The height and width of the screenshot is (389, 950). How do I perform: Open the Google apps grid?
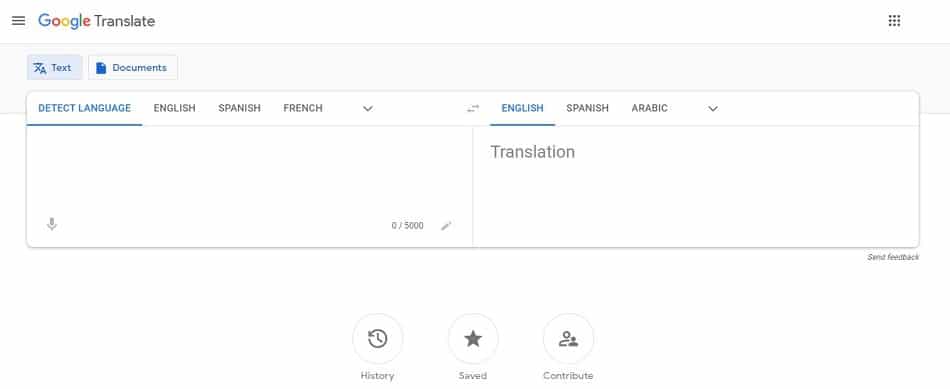pyautogui.click(x=894, y=21)
